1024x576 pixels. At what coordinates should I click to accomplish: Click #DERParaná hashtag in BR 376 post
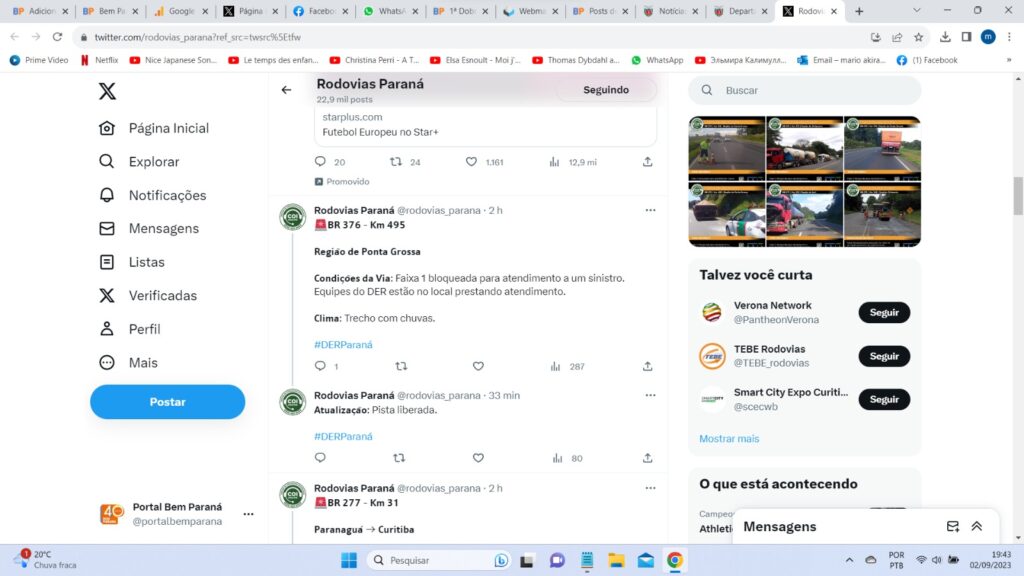click(343, 345)
